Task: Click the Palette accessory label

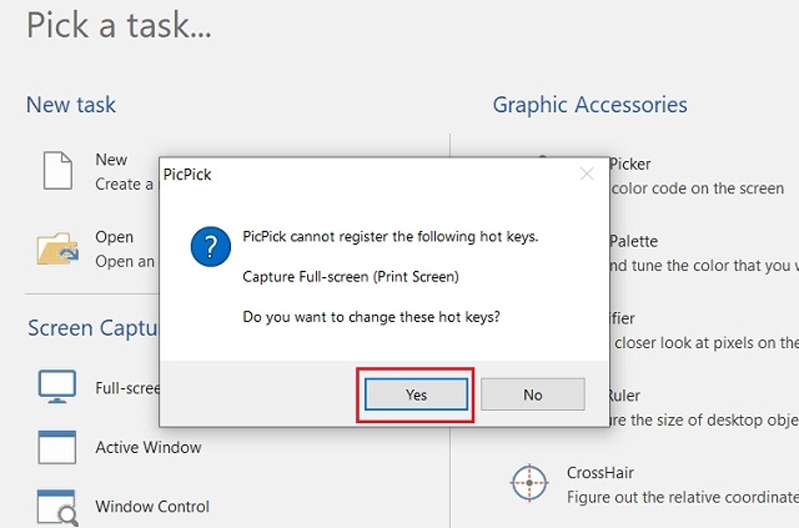Action: point(633,241)
